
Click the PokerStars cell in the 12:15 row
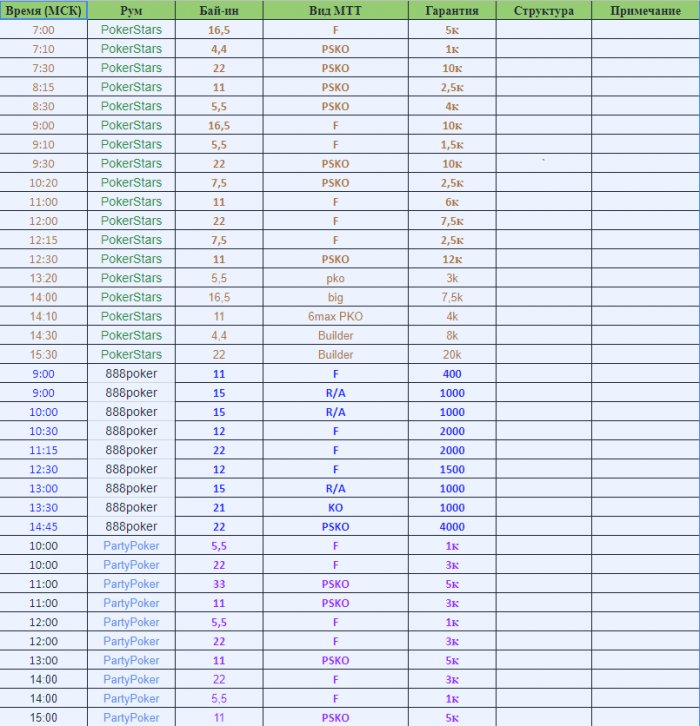131,240
